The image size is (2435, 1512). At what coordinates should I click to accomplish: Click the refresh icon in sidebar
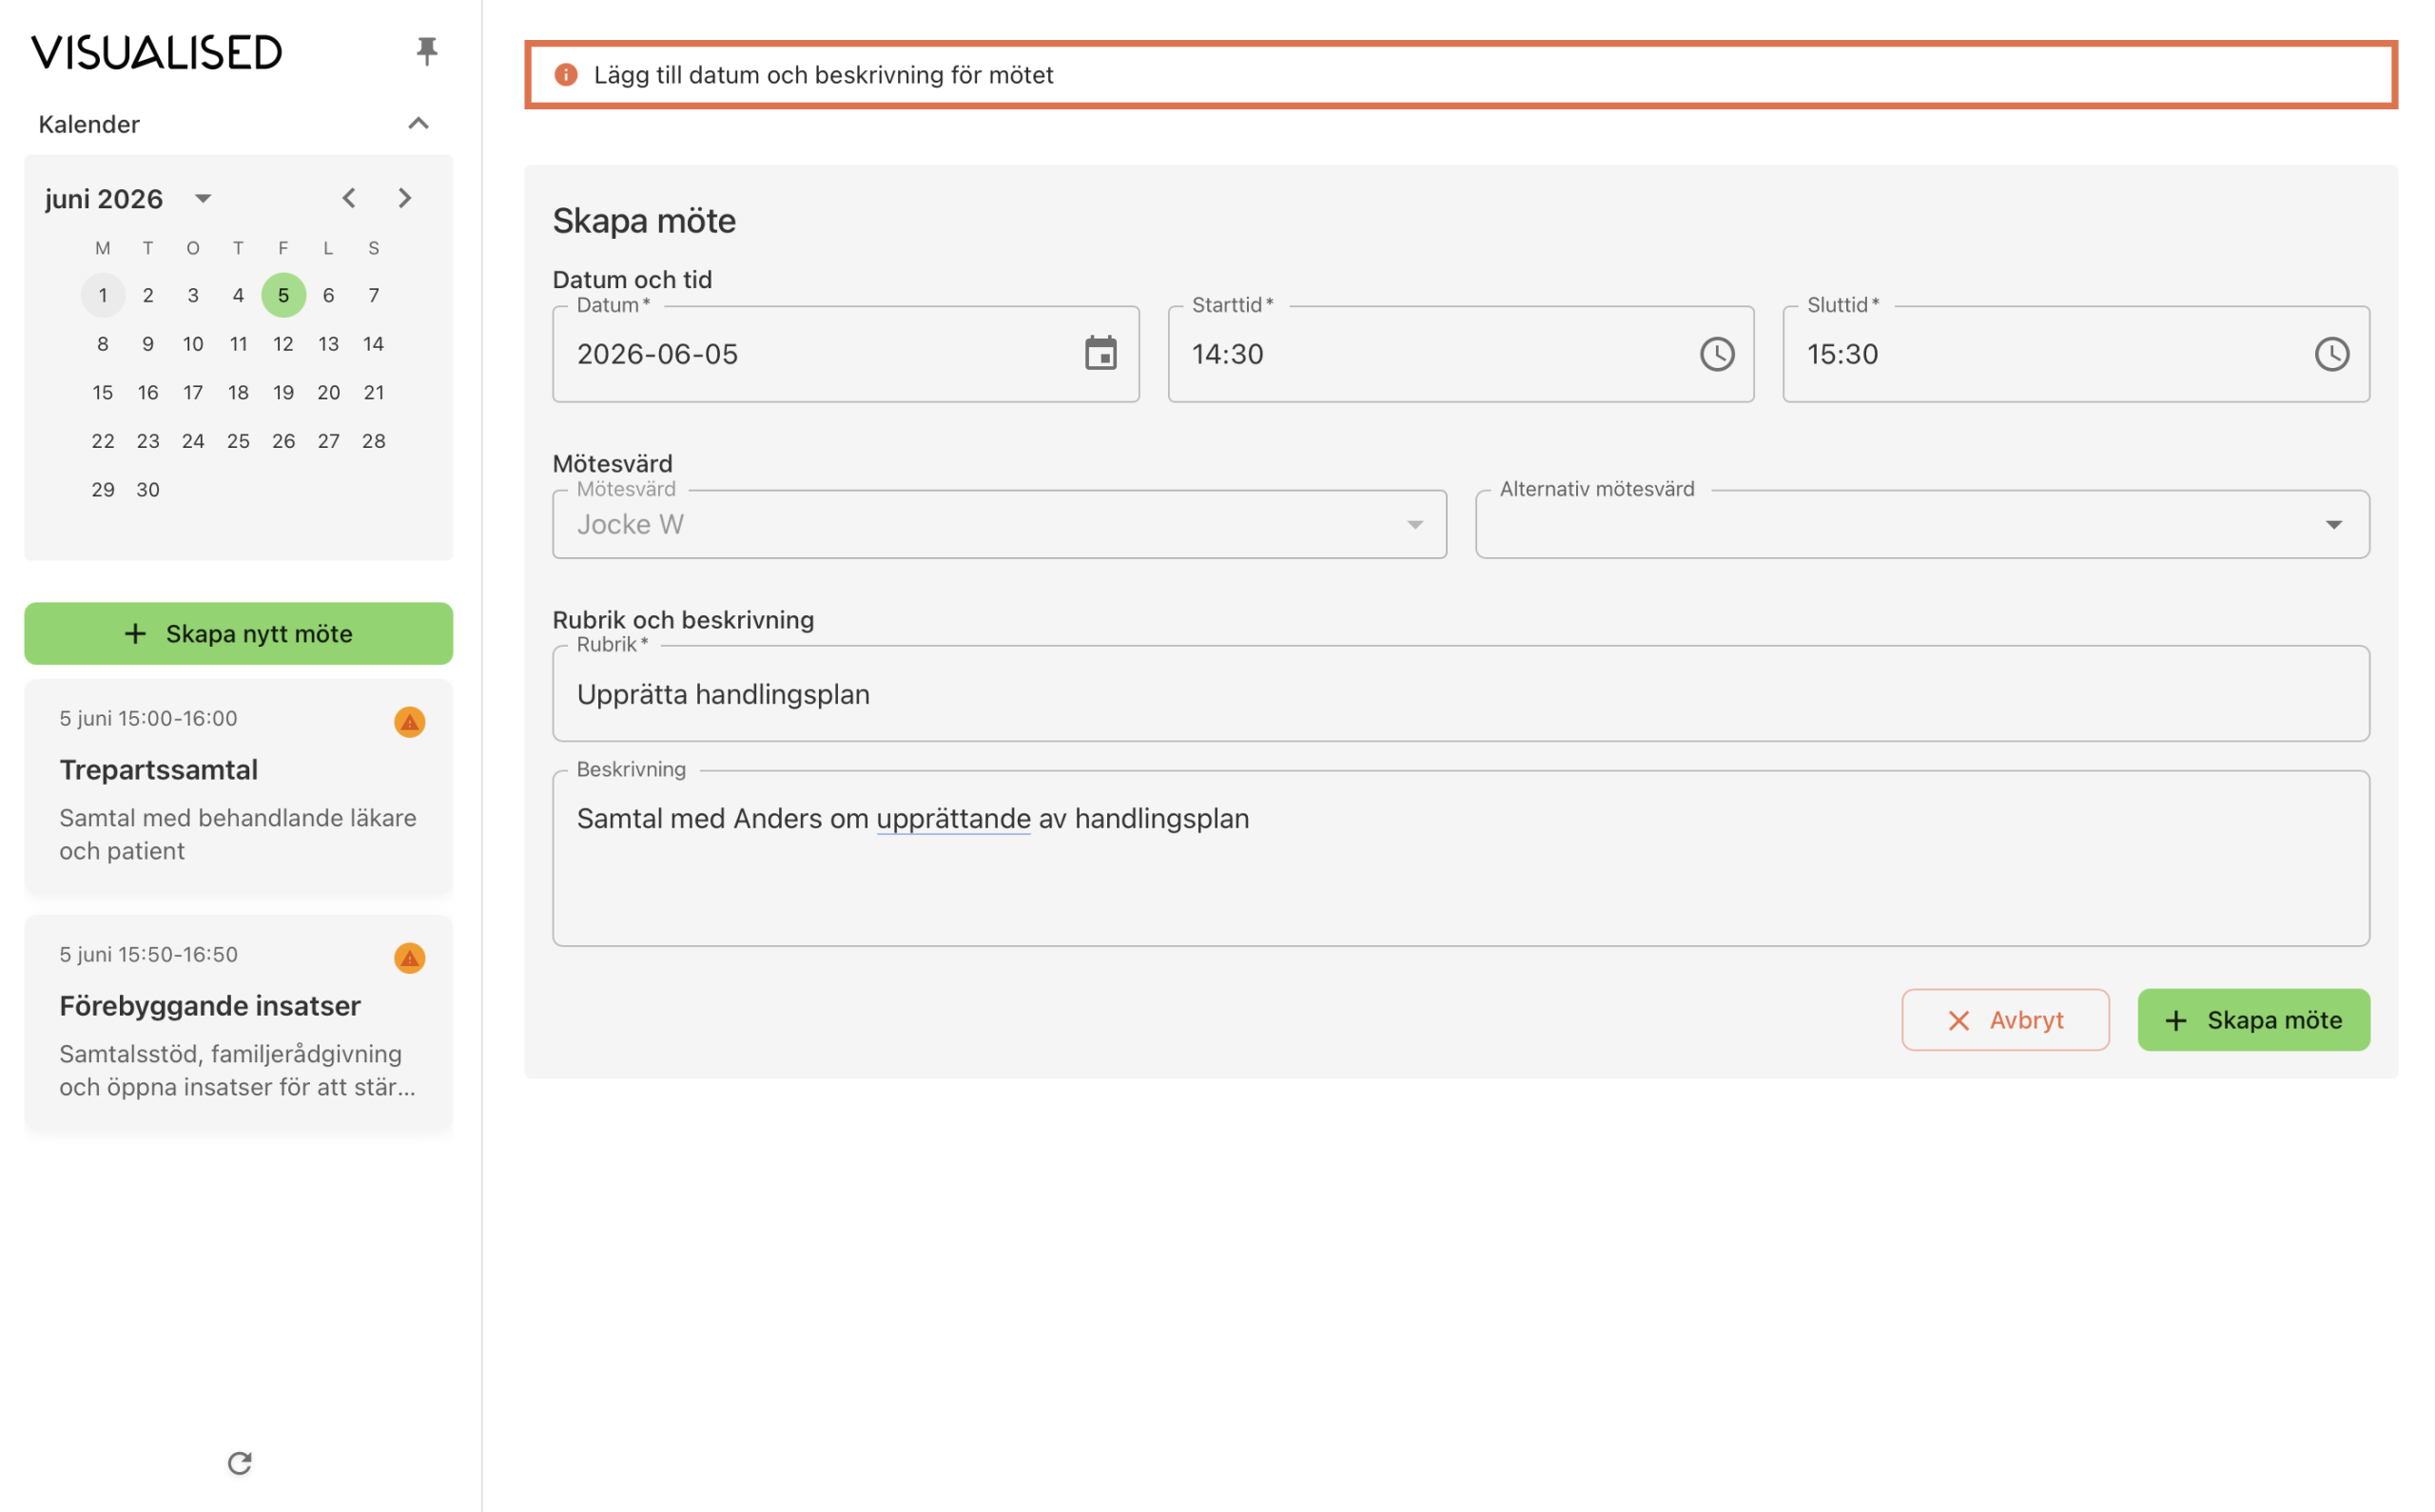[x=239, y=1463]
